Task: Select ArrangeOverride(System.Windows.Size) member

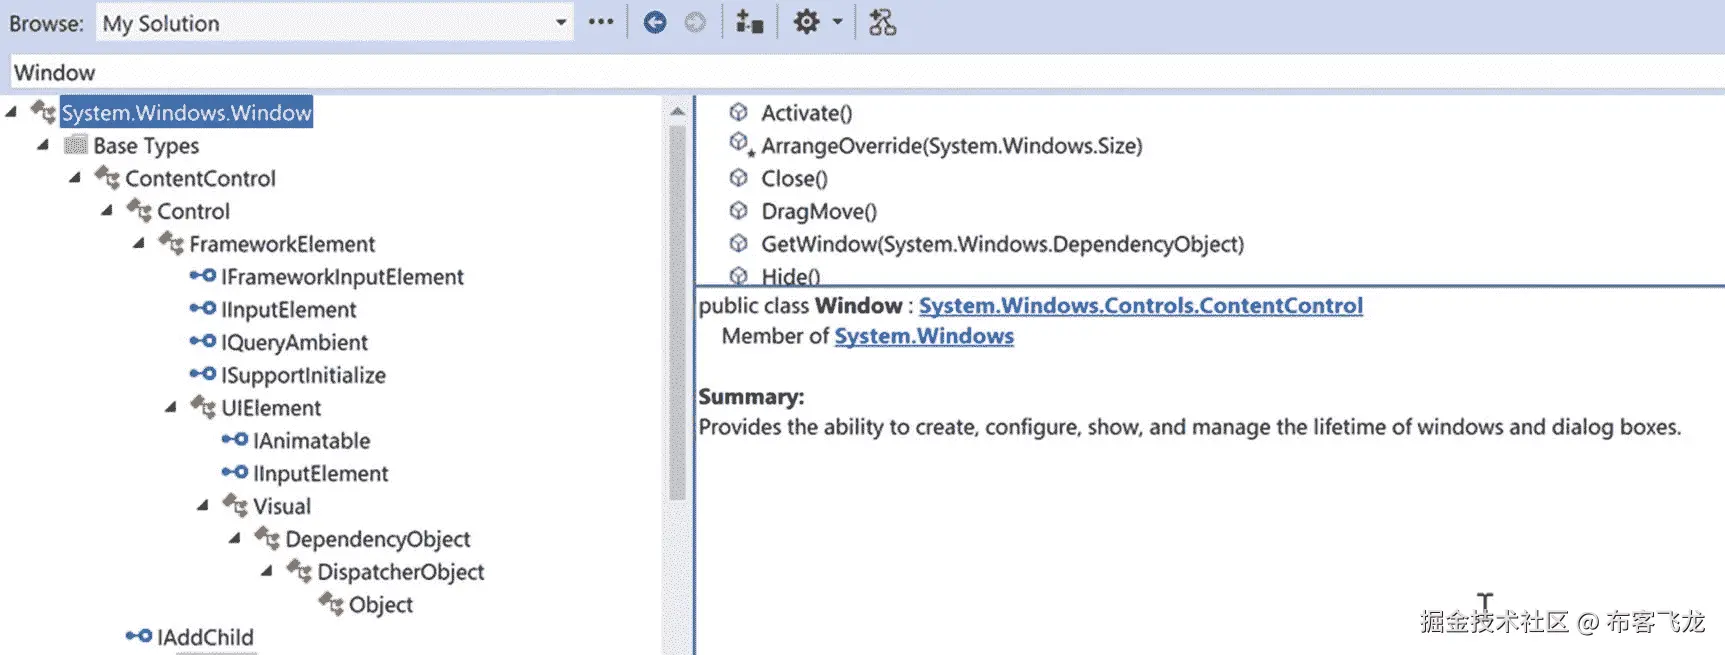Action: [x=951, y=146]
